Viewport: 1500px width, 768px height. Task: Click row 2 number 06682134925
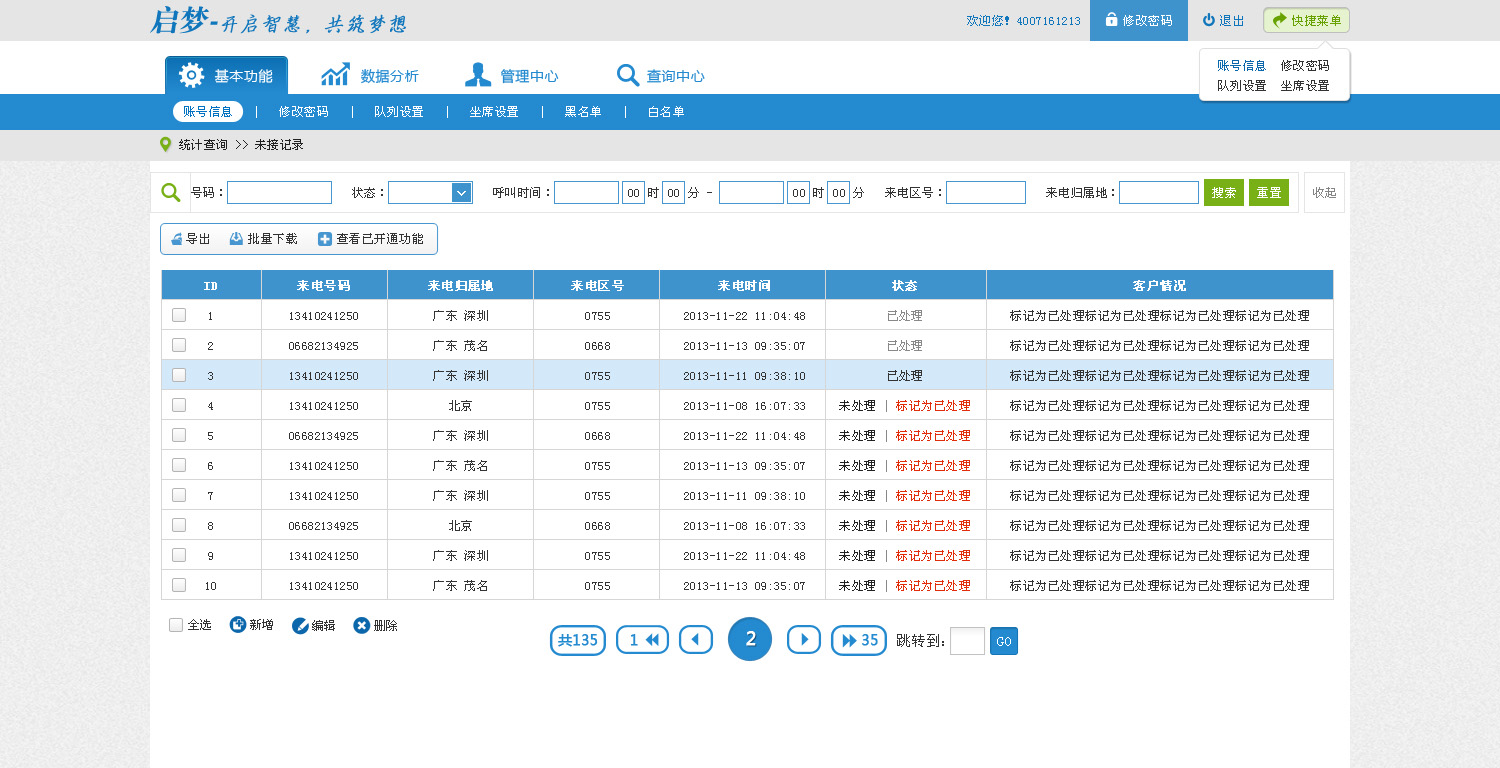[x=323, y=346]
